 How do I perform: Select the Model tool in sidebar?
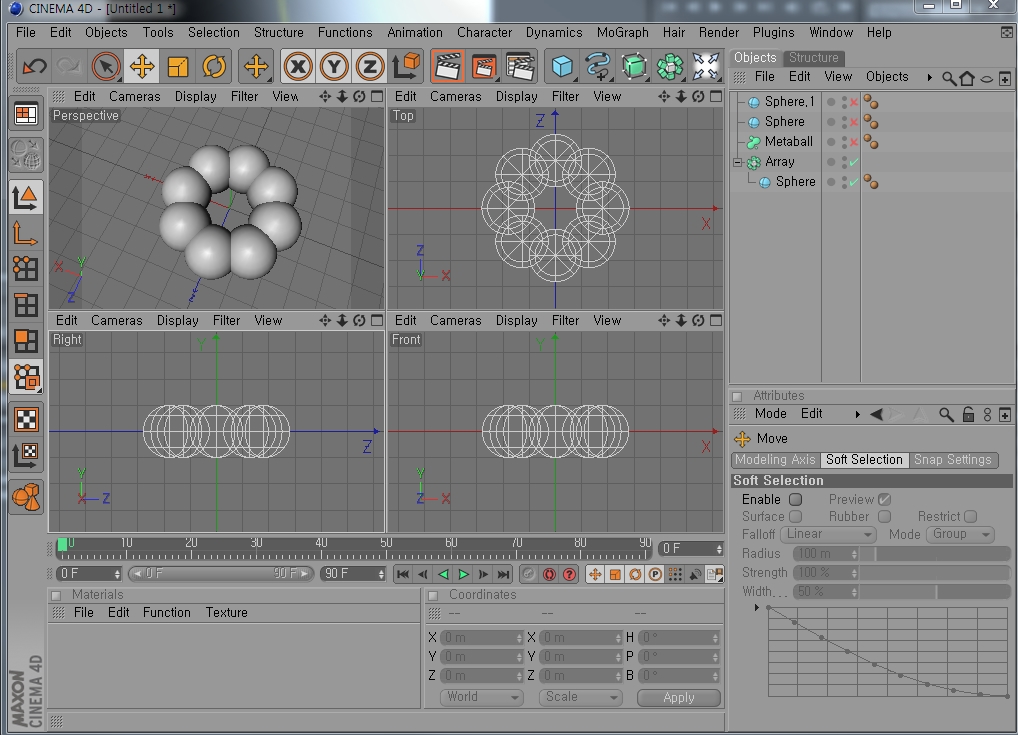[25, 197]
